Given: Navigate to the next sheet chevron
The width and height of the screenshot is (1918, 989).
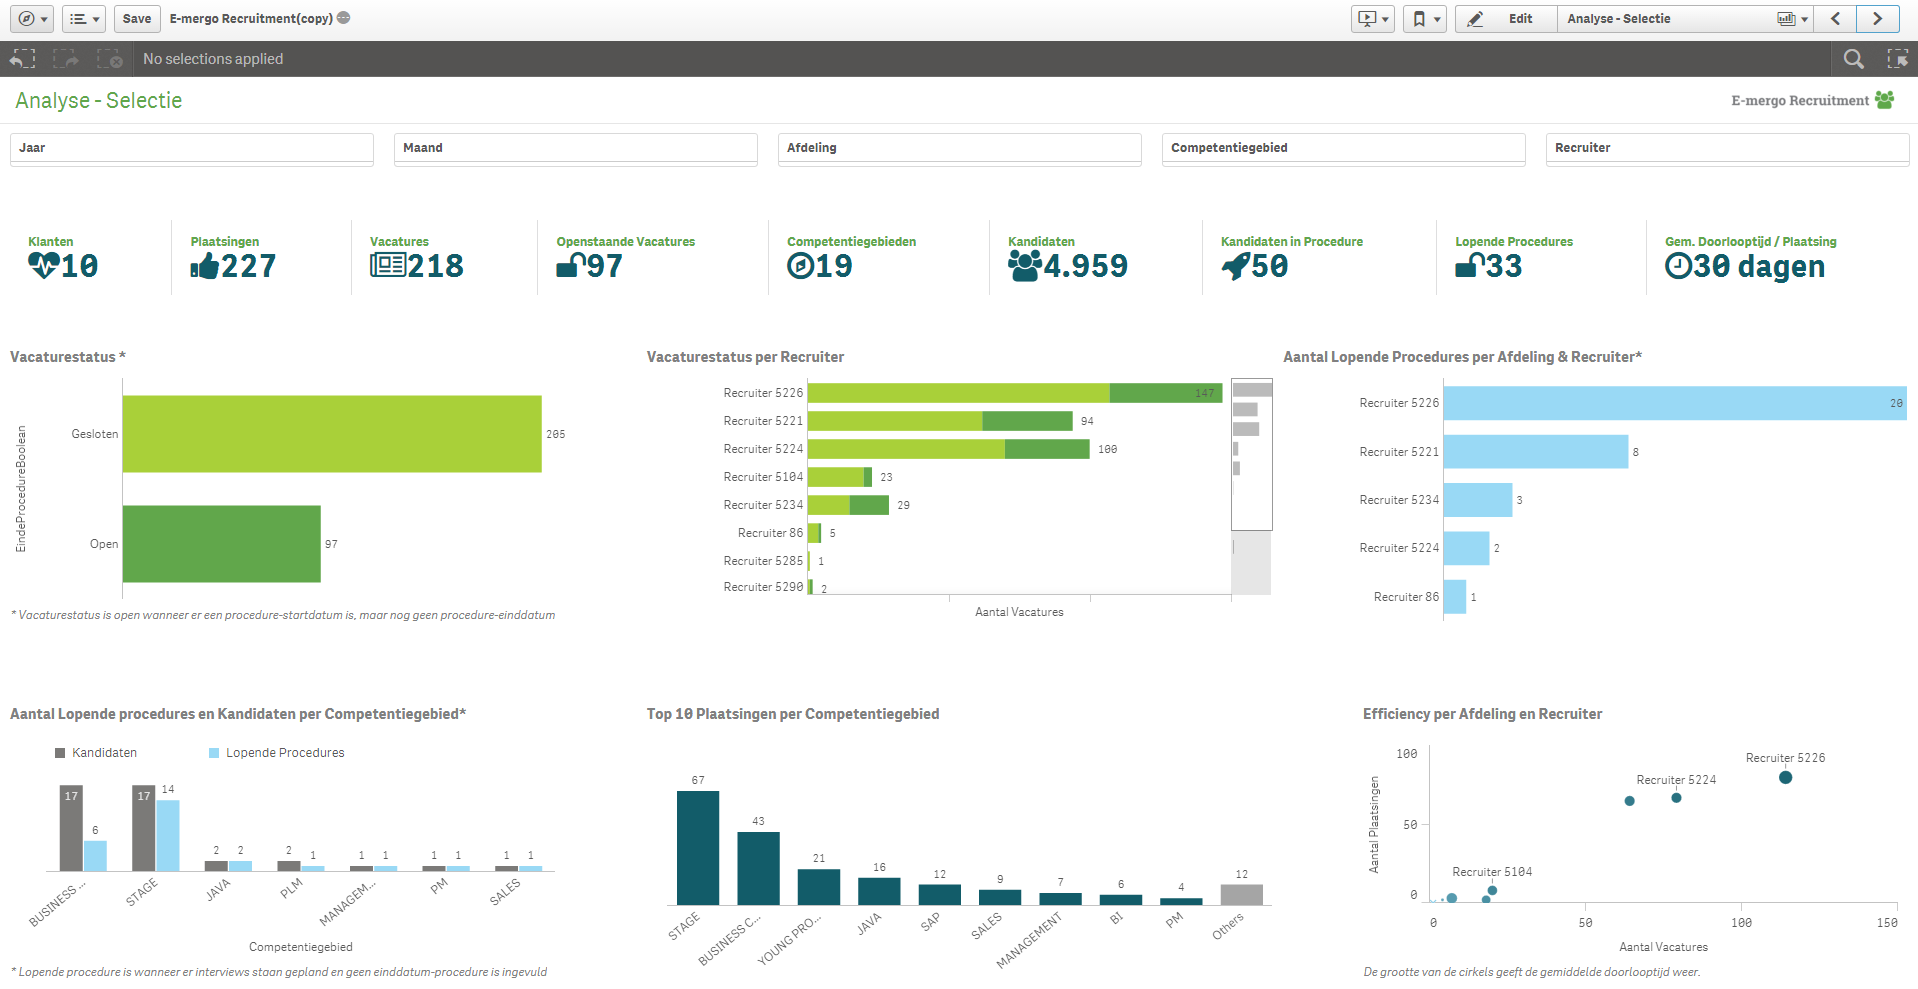Looking at the screenshot, I should [x=1877, y=18].
